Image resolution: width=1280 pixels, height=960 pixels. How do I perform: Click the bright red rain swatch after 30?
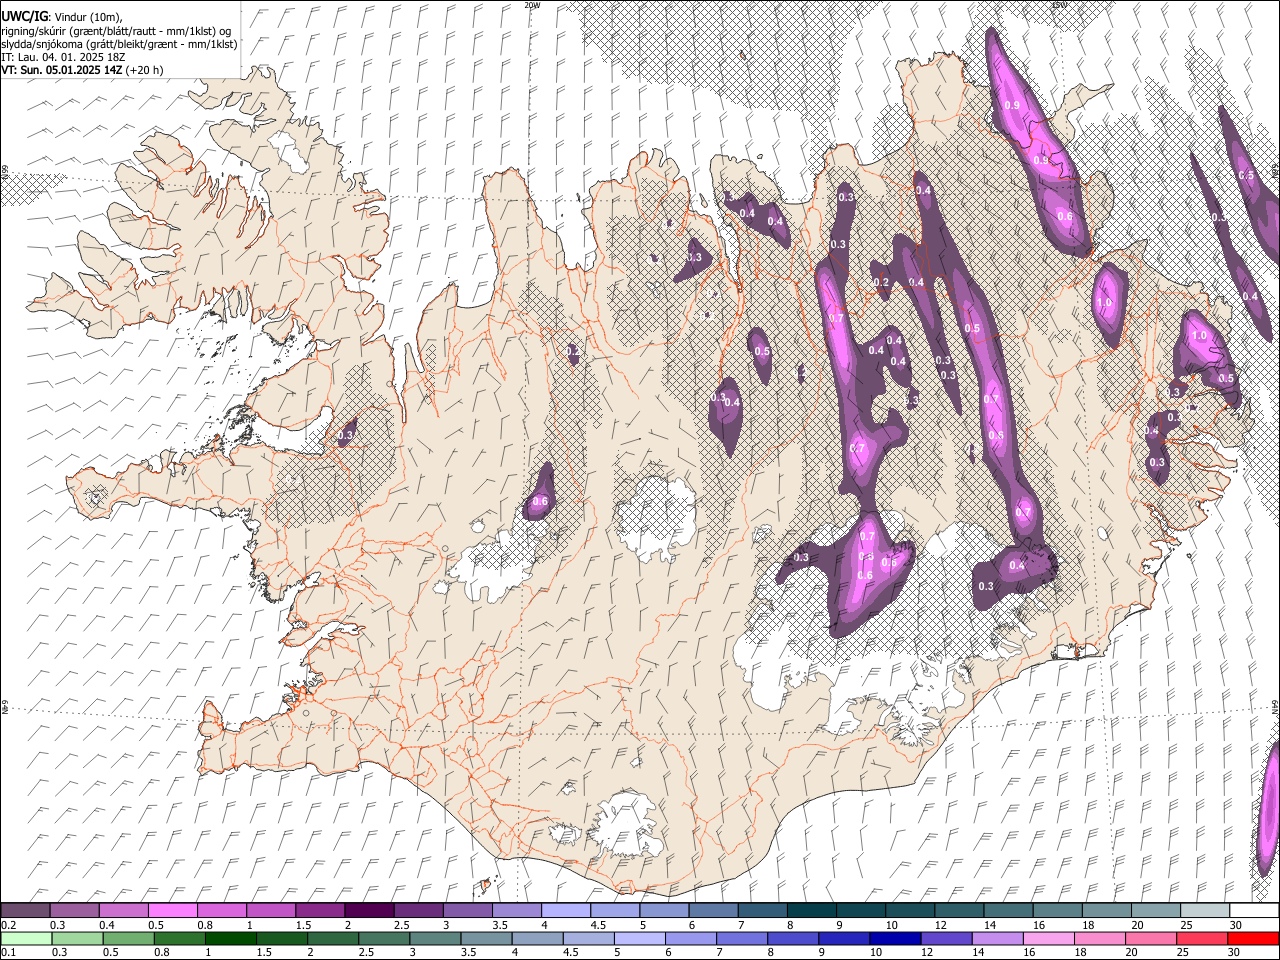pos(1252,939)
